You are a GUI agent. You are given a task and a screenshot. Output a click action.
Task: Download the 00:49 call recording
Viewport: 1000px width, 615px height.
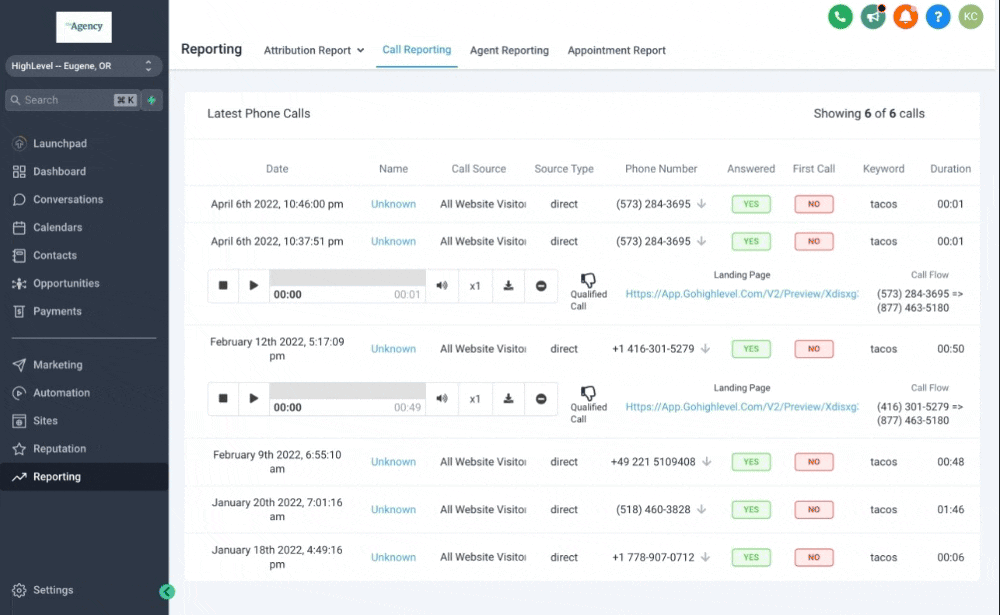[x=508, y=399]
